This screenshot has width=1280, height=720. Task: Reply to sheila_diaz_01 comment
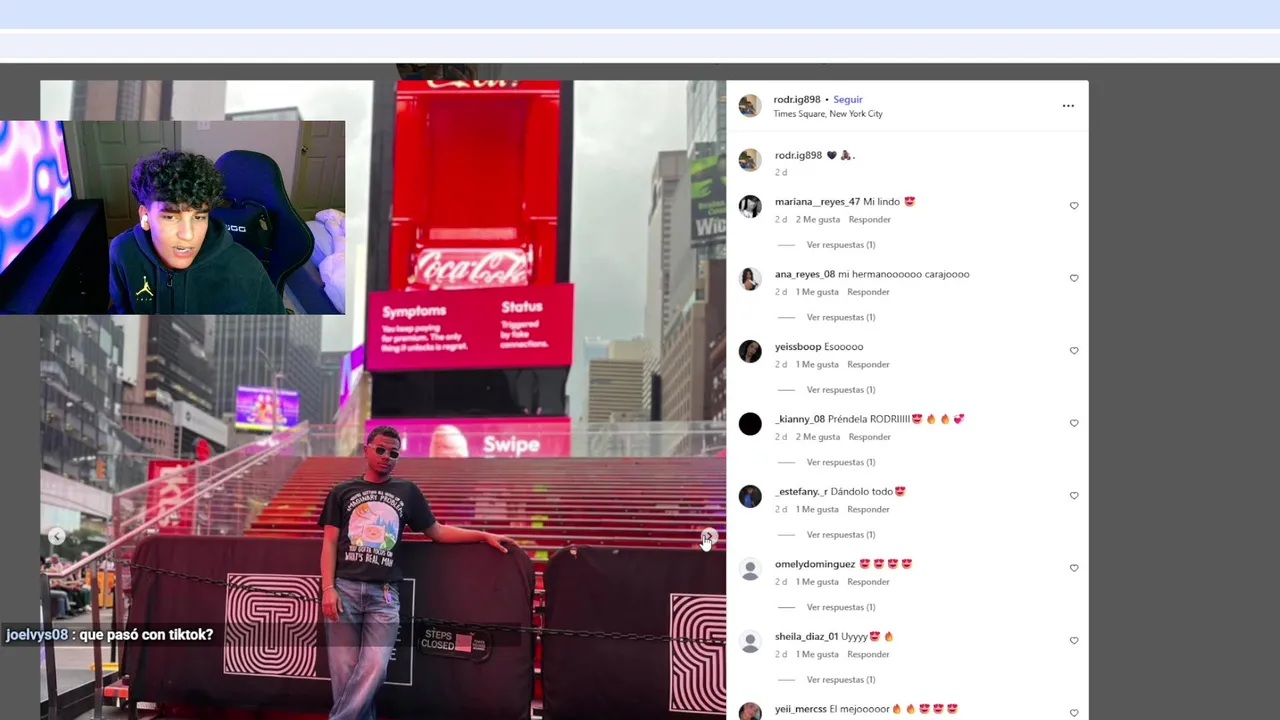tap(868, 655)
